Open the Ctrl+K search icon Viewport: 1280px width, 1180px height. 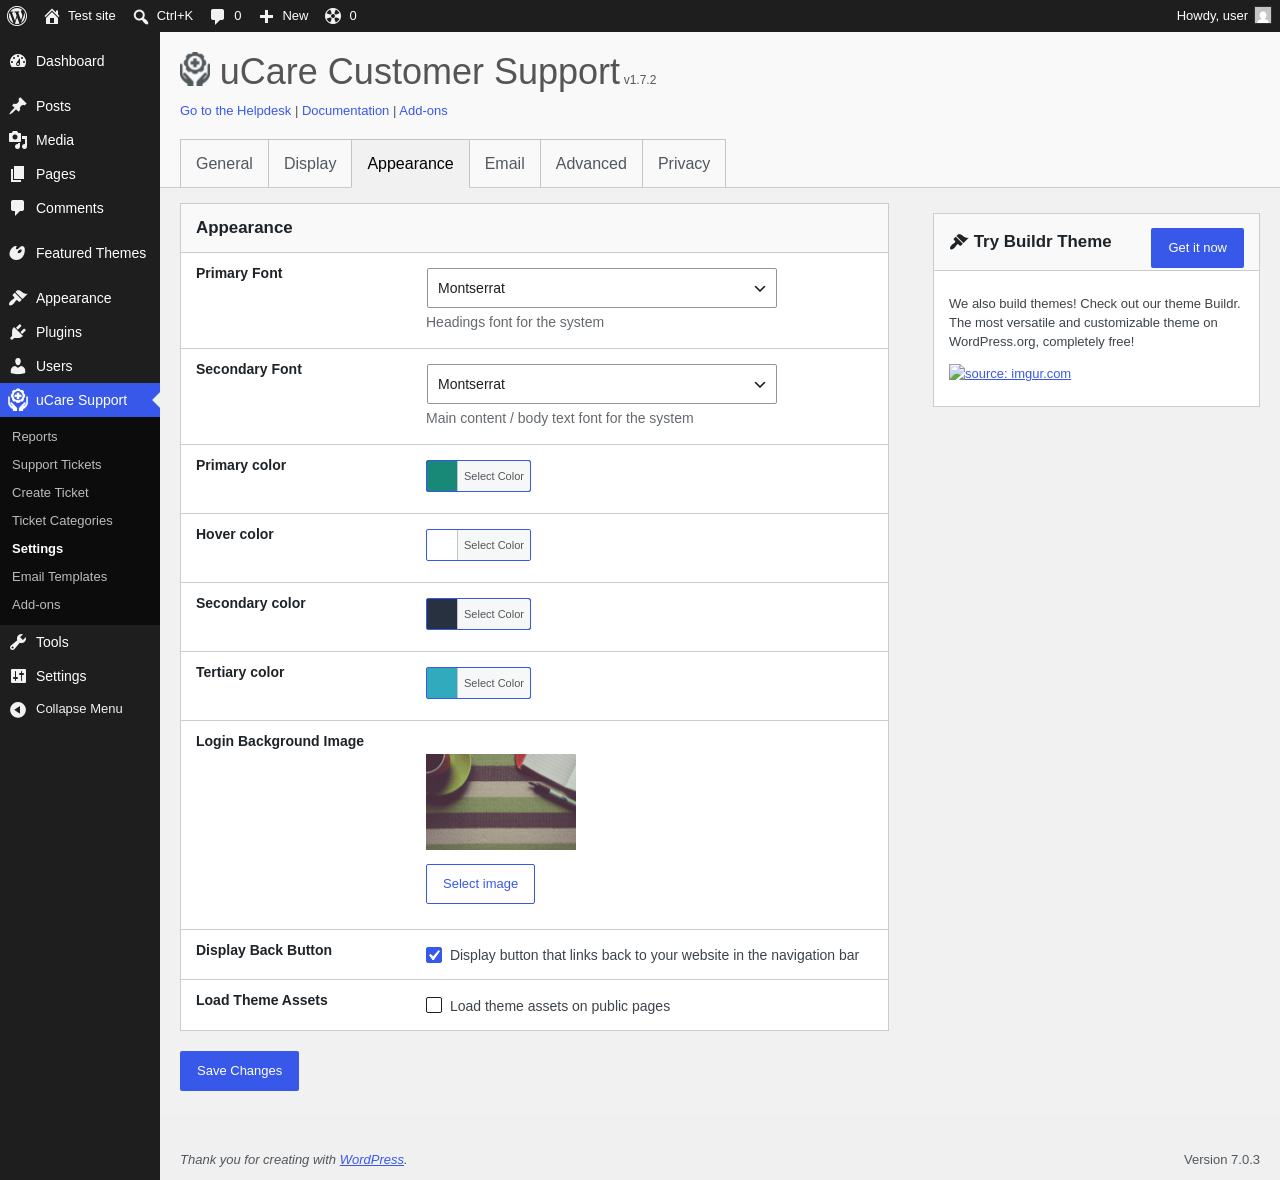pos(141,16)
